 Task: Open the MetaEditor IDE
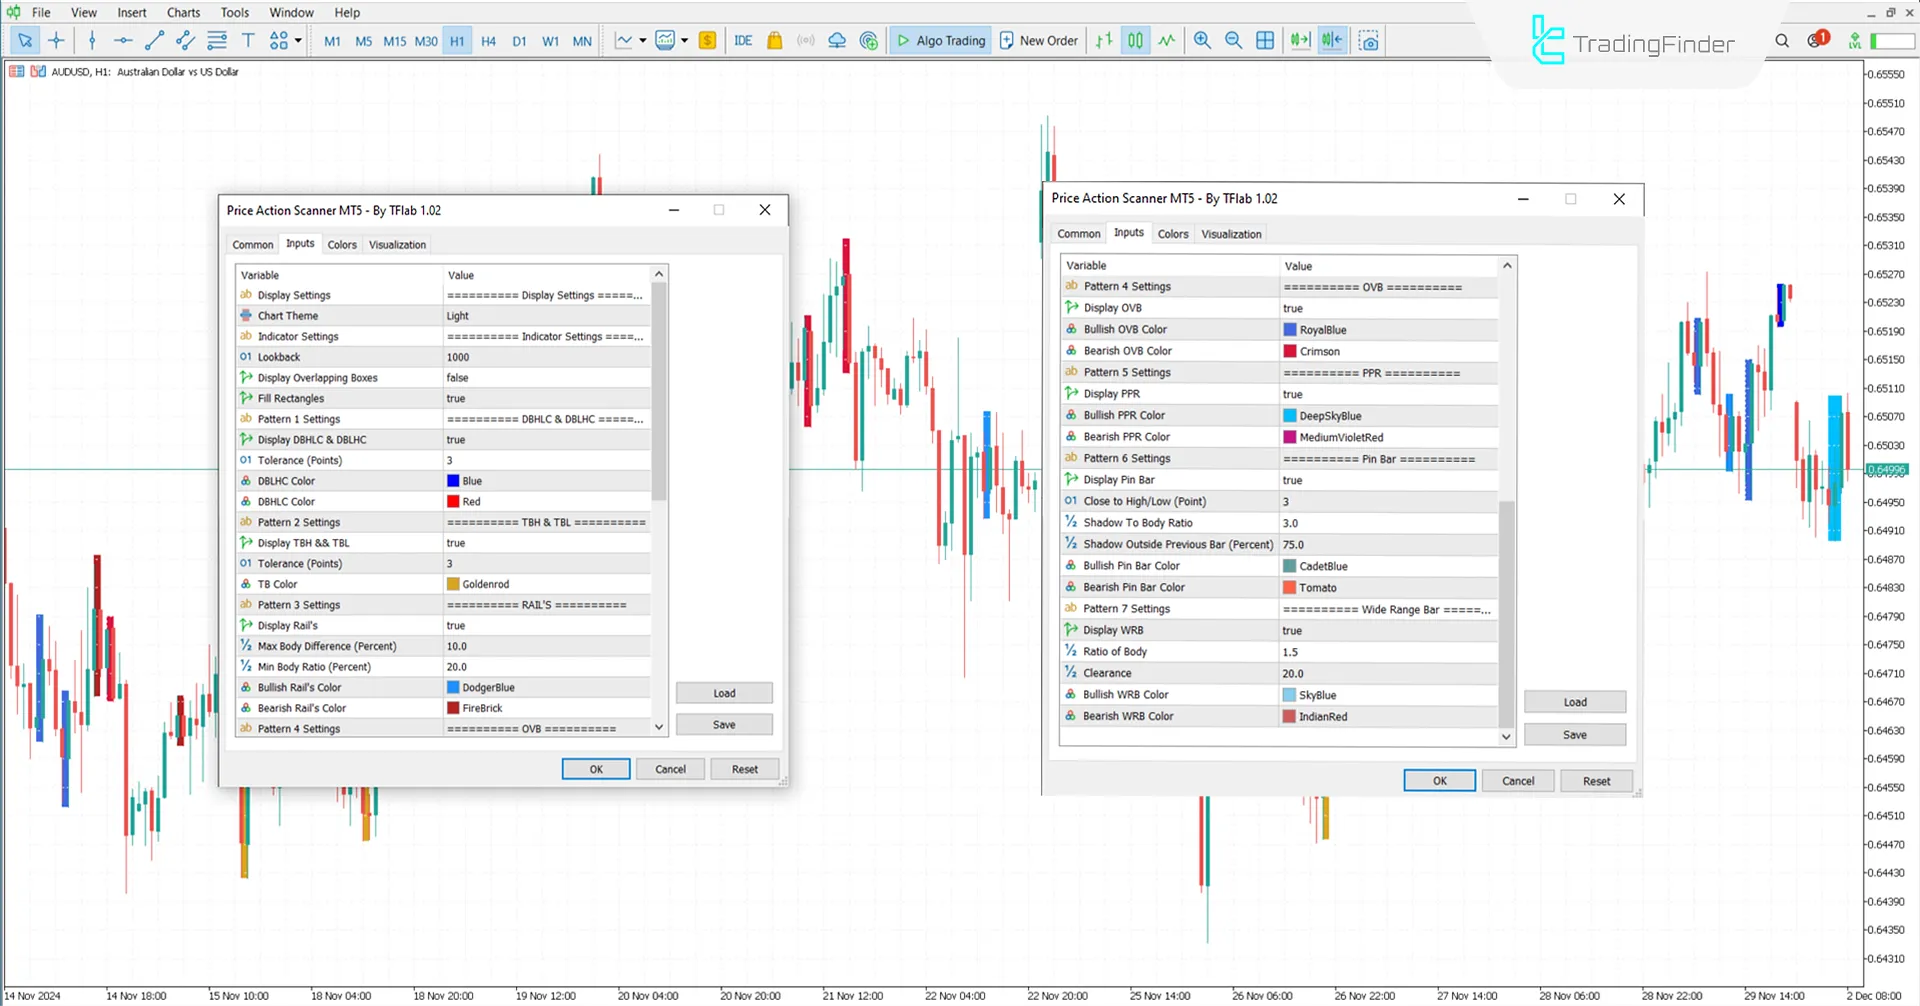(743, 41)
